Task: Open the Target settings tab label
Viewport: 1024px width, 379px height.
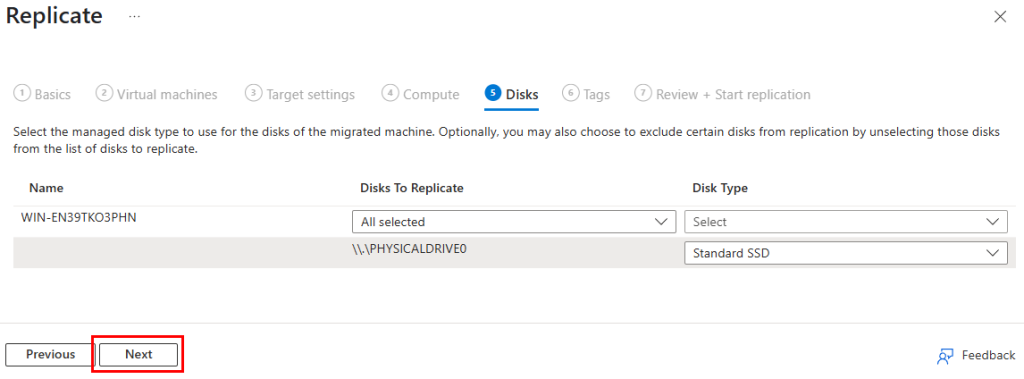Action: (311, 95)
